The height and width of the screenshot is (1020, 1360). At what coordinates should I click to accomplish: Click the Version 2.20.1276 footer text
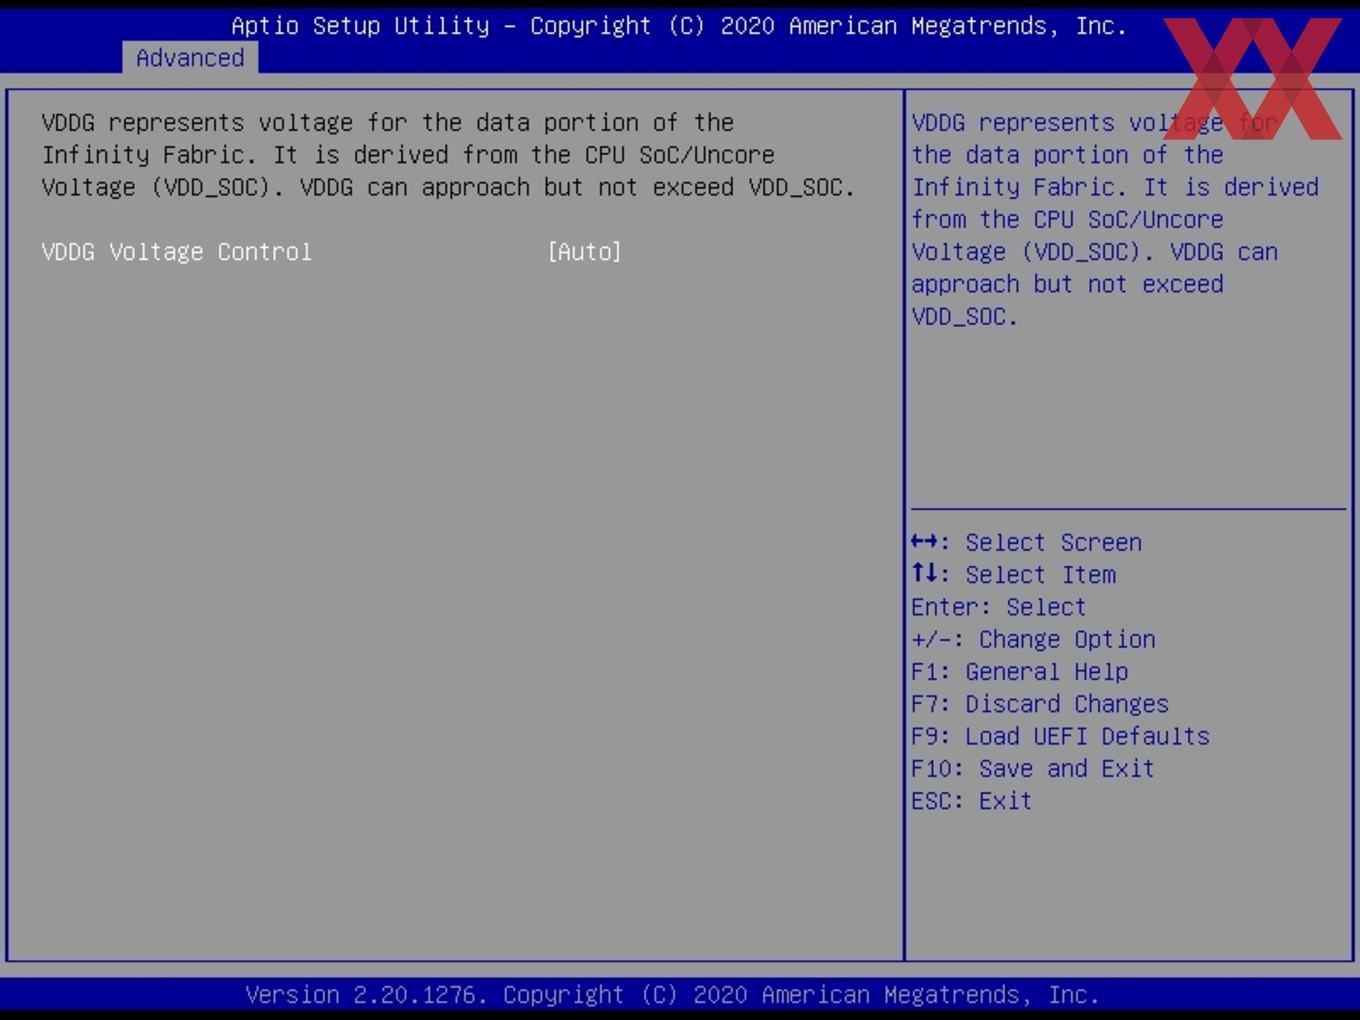click(672, 995)
